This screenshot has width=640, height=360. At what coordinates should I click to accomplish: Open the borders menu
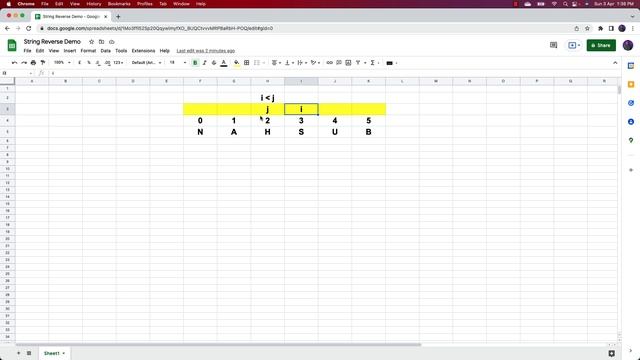[x=247, y=63]
